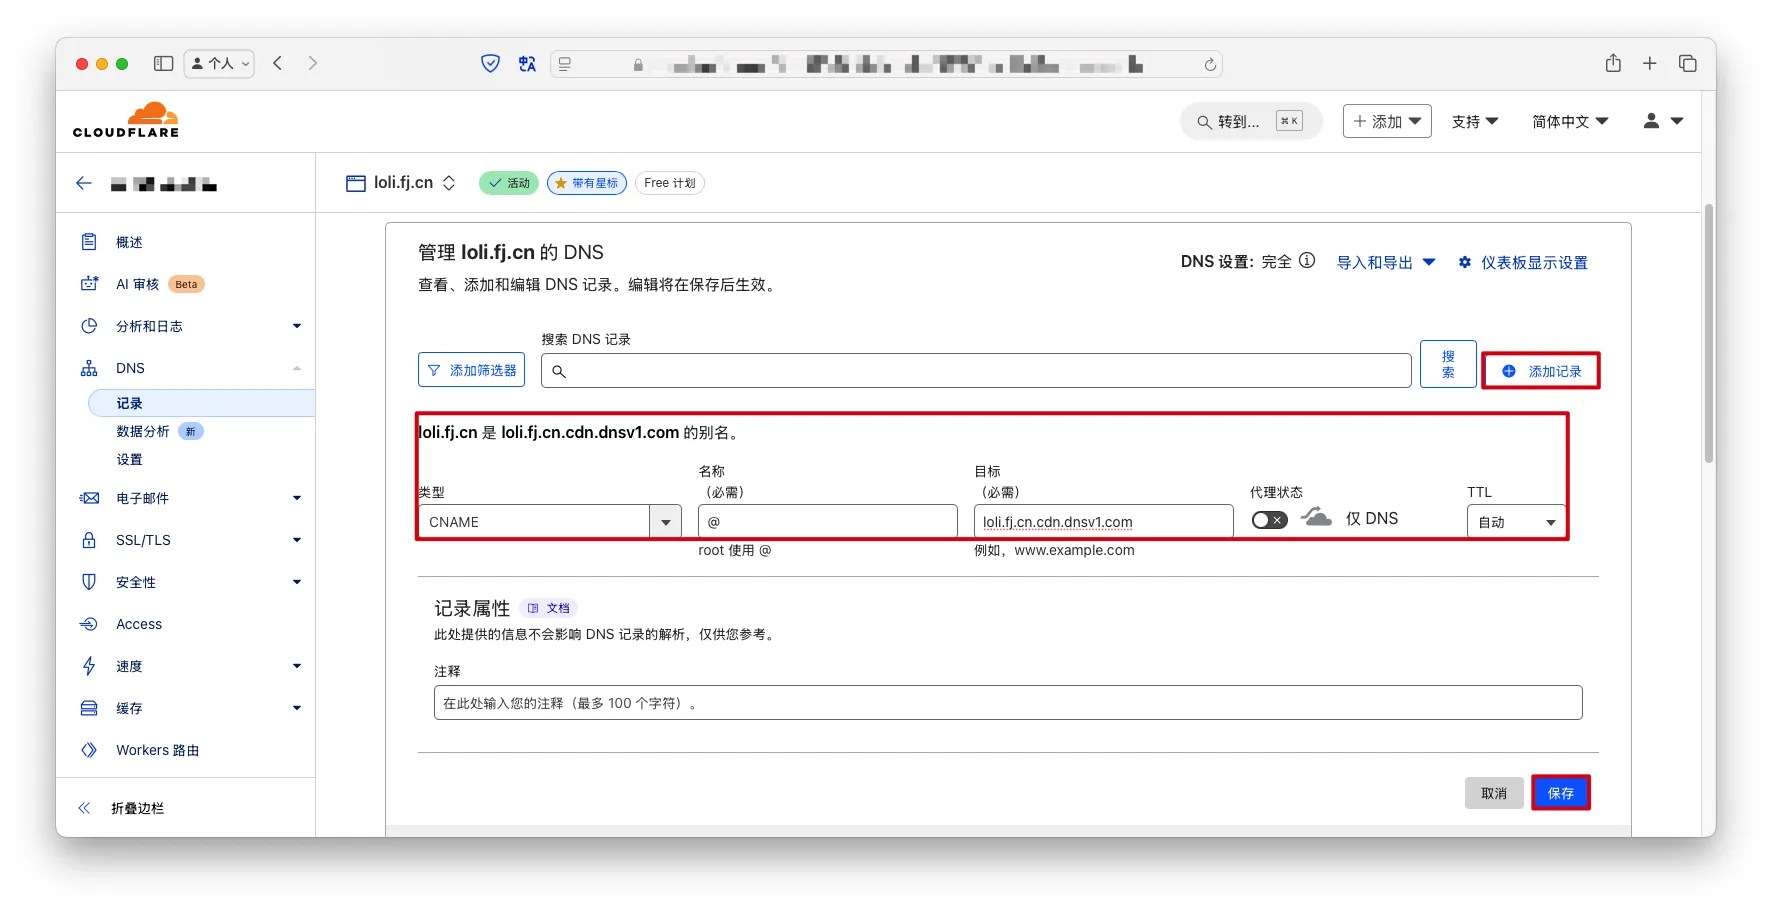Reload the page in address bar
The height and width of the screenshot is (911, 1772).
(x=1210, y=65)
